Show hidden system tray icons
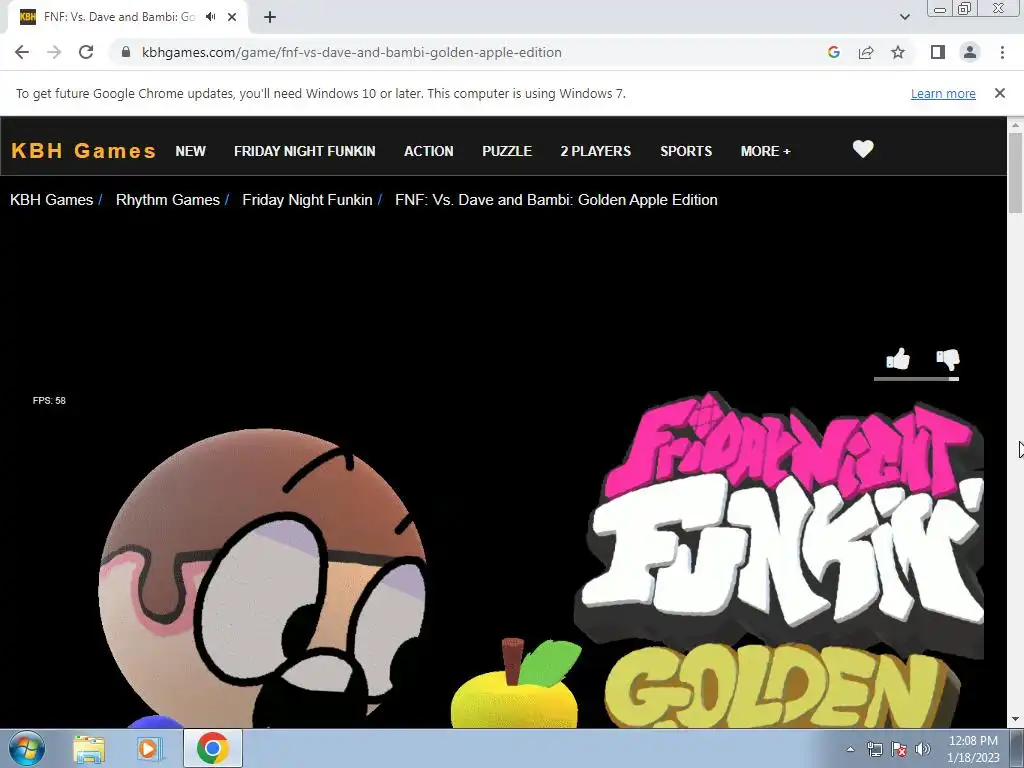1024x768 pixels. pos(850,749)
